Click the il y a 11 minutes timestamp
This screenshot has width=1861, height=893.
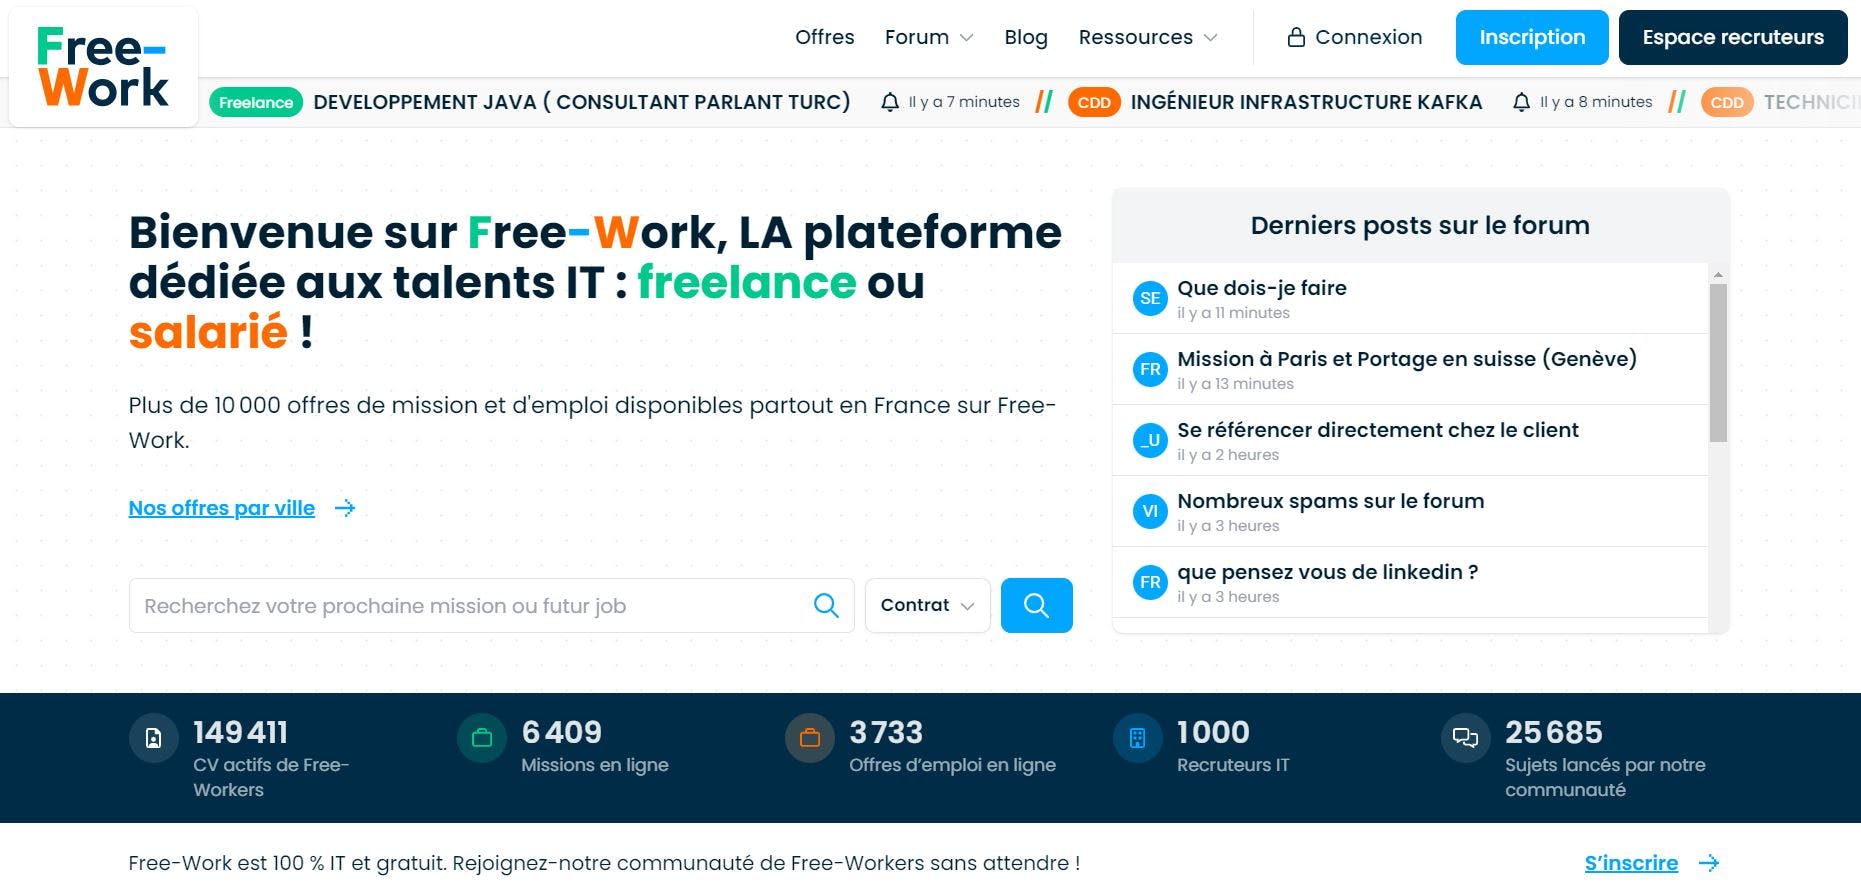pyautogui.click(x=1233, y=313)
